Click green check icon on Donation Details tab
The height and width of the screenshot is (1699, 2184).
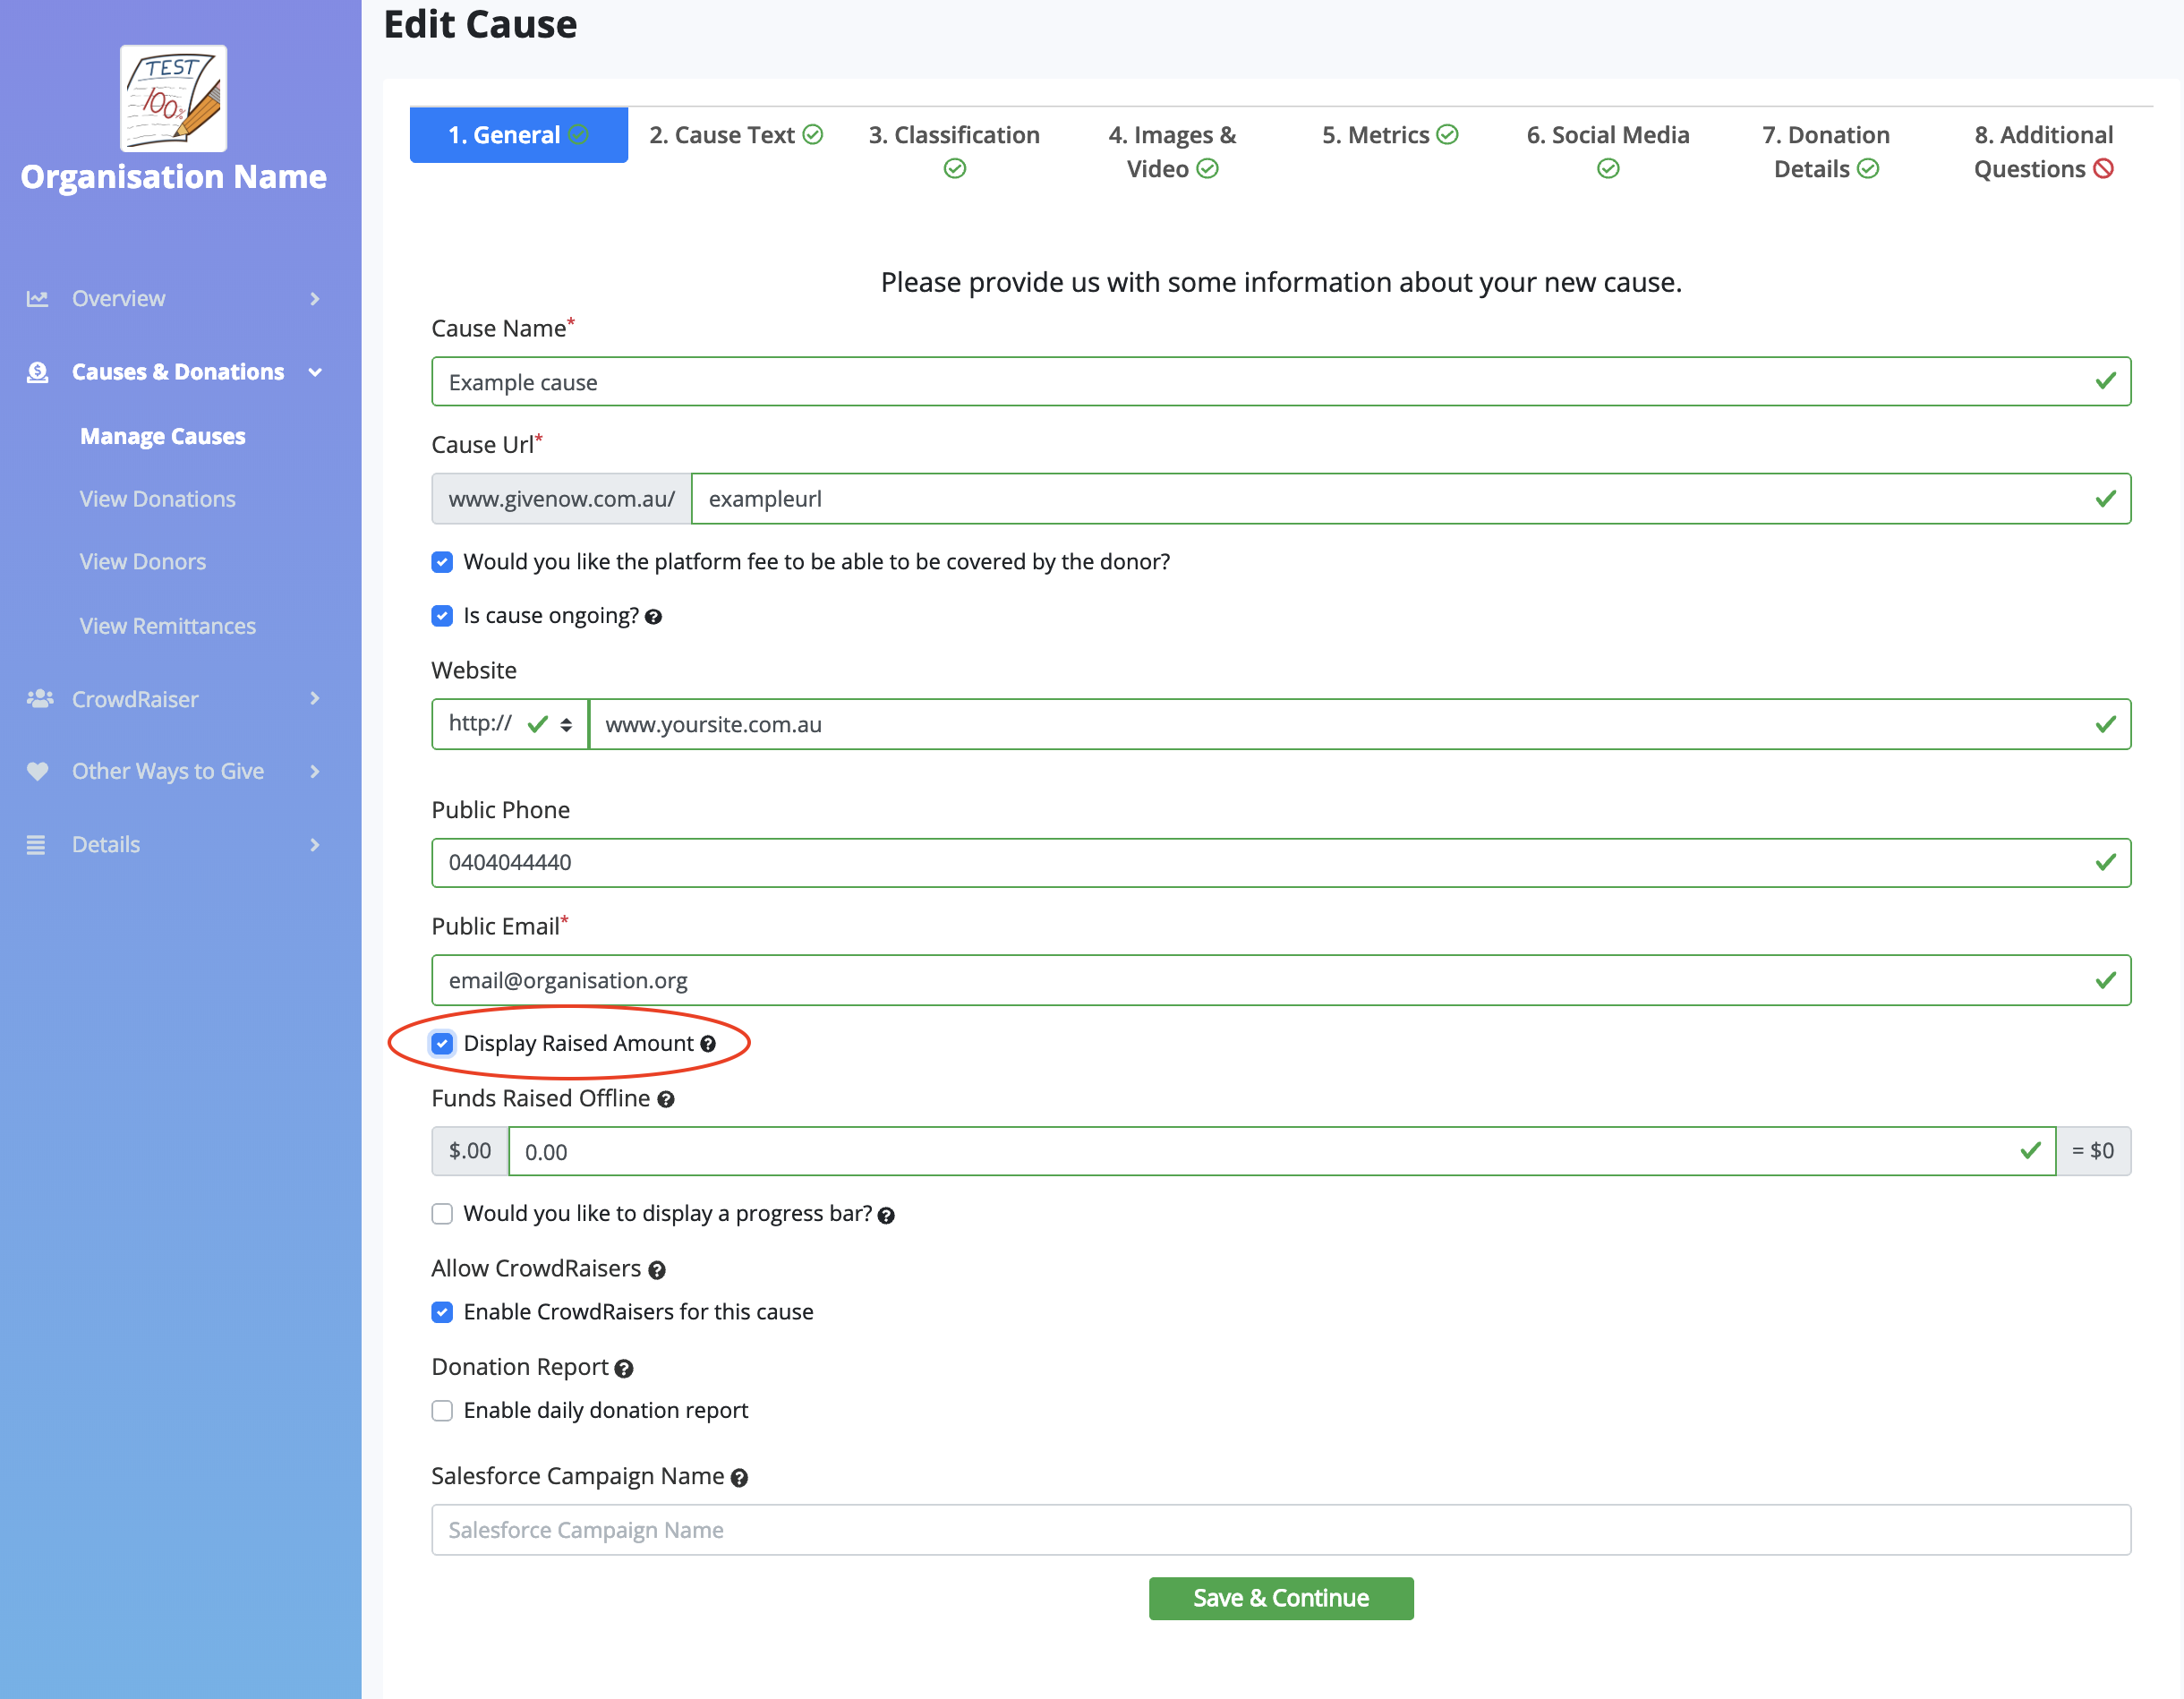tap(1868, 169)
